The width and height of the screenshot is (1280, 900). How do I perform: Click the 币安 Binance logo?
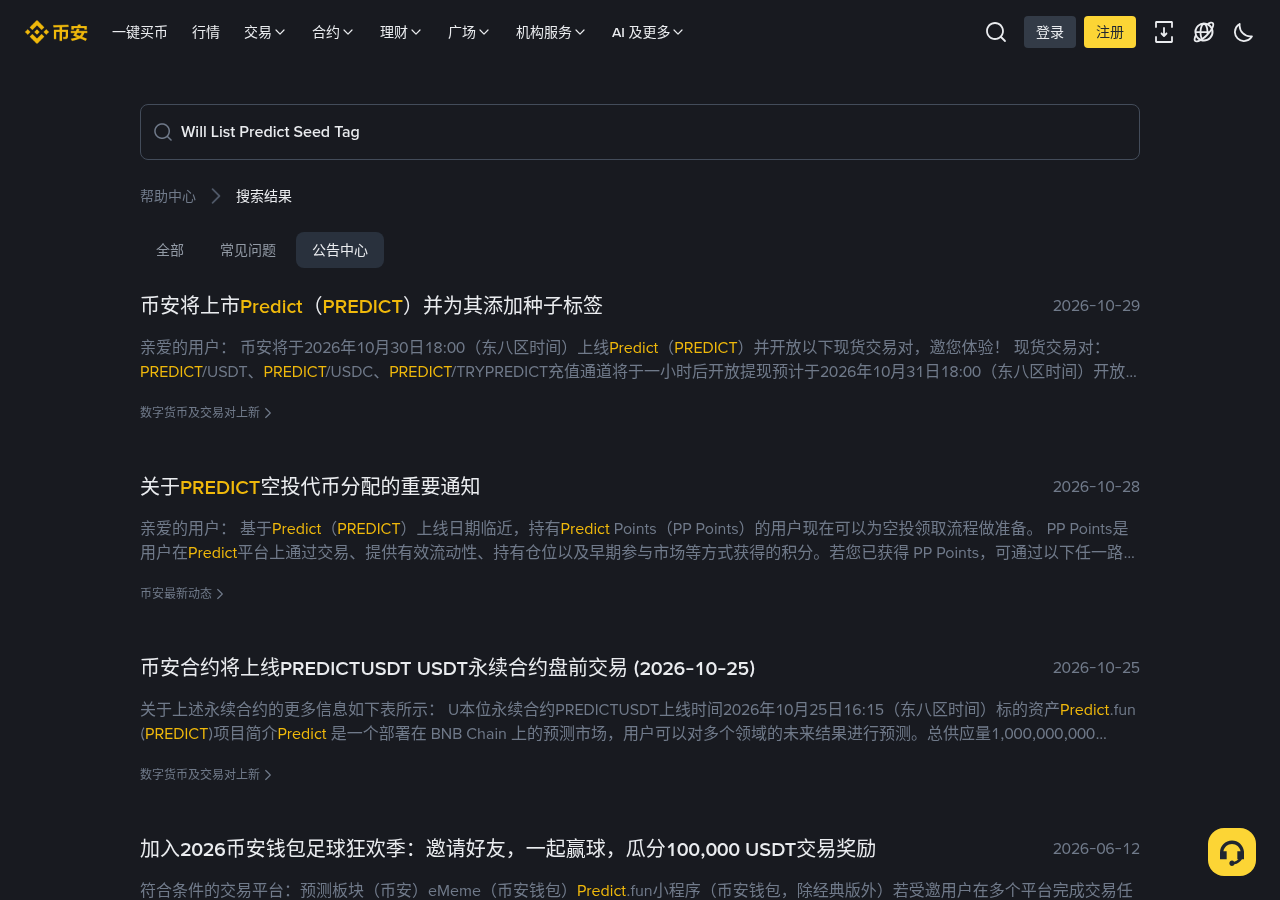pyautogui.click(x=56, y=32)
